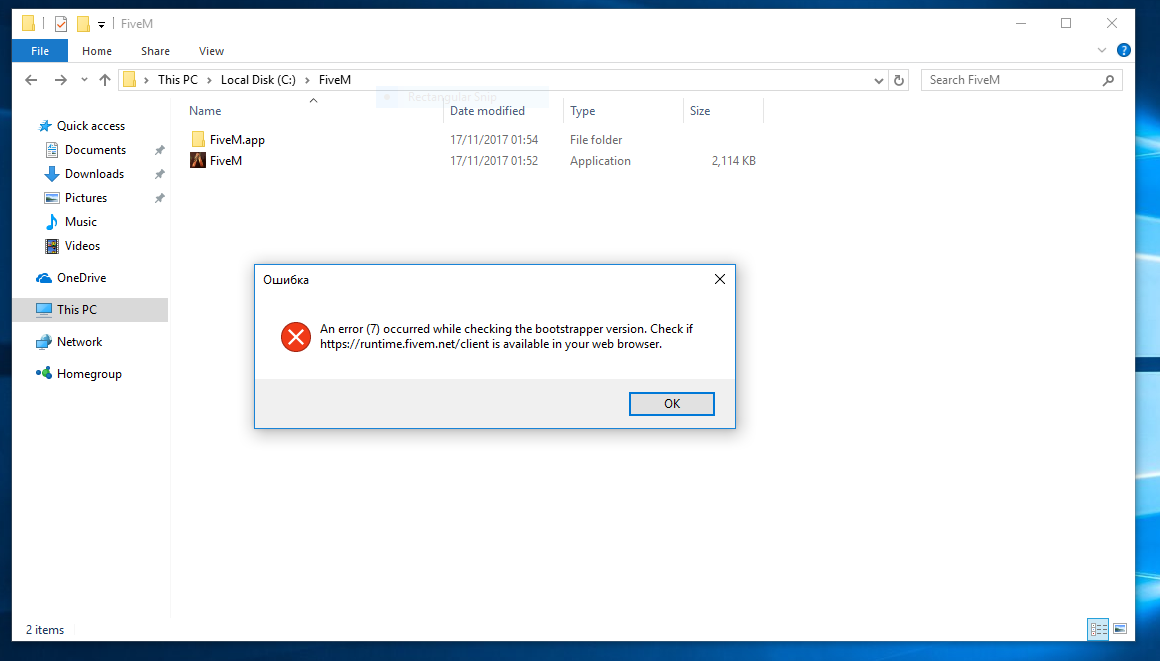Click the red error icon in dialog
The height and width of the screenshot is (661, 1160).
[x=296, y=337]
